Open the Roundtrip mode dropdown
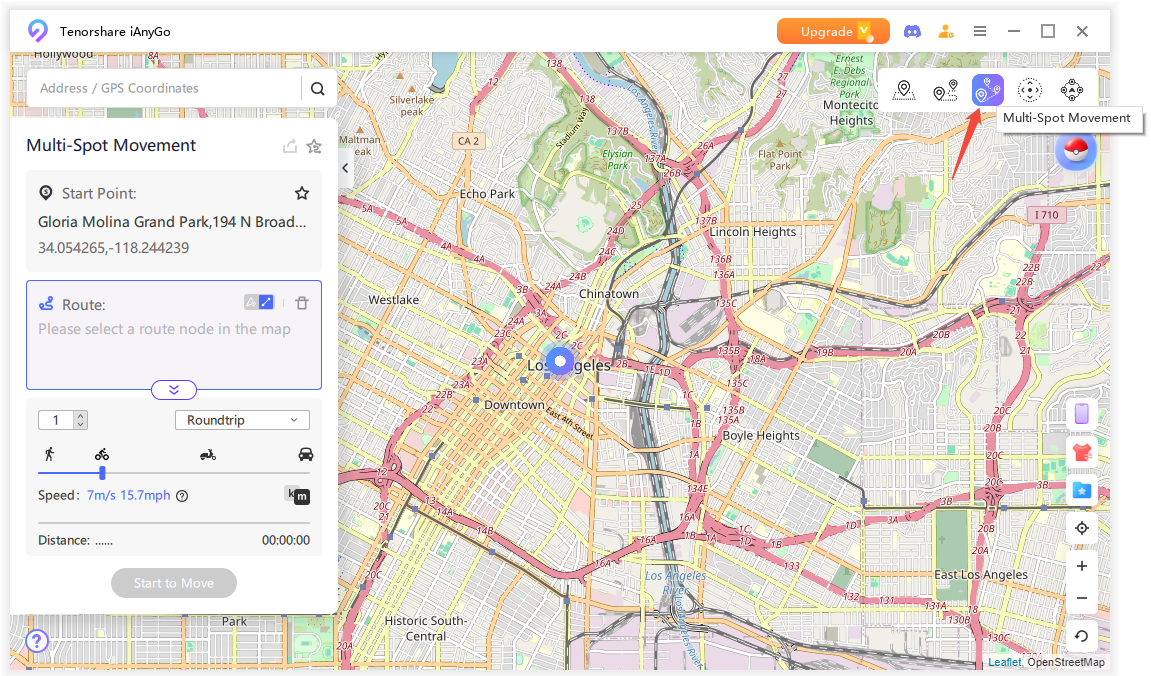The image size is (1151, 676). tap(242, 420)
